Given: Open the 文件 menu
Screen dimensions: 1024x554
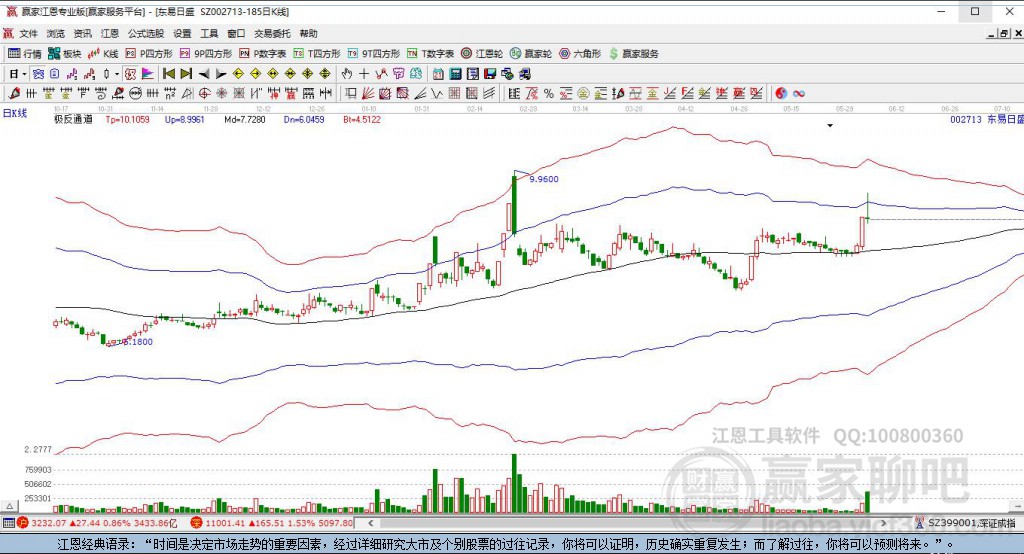Looking at the screenshot, I should click(x=28, y=33).
